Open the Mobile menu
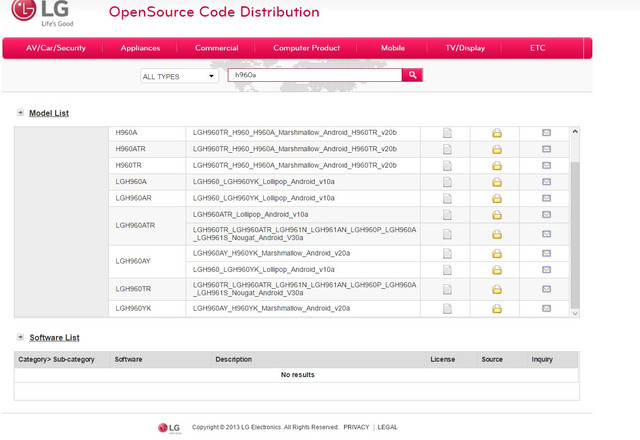The width and height of the screenshot is (640, 440). pos(393,48)
